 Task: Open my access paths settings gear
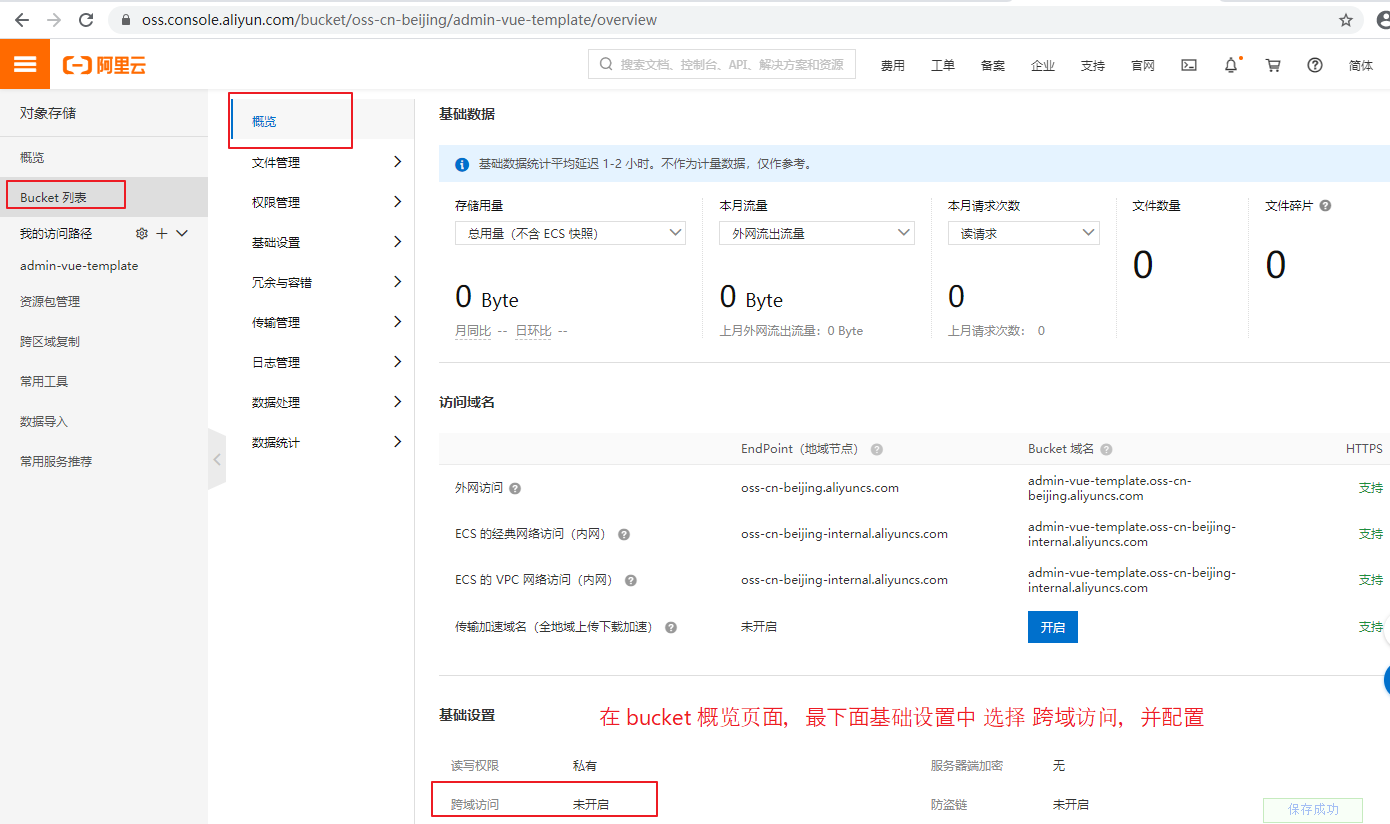[142, 233]
